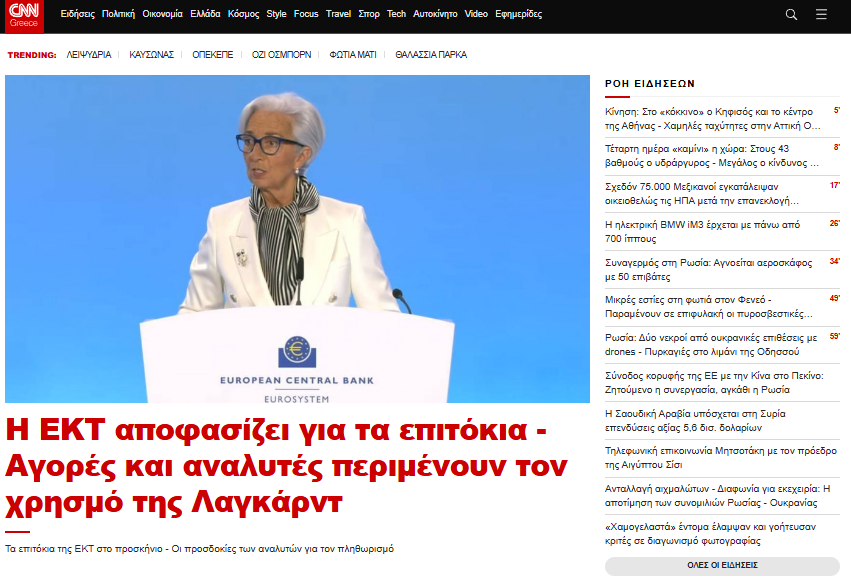Select Travel in the navigation bar
The height and width of the screenshot is (586, 851).
coord(338,14)
